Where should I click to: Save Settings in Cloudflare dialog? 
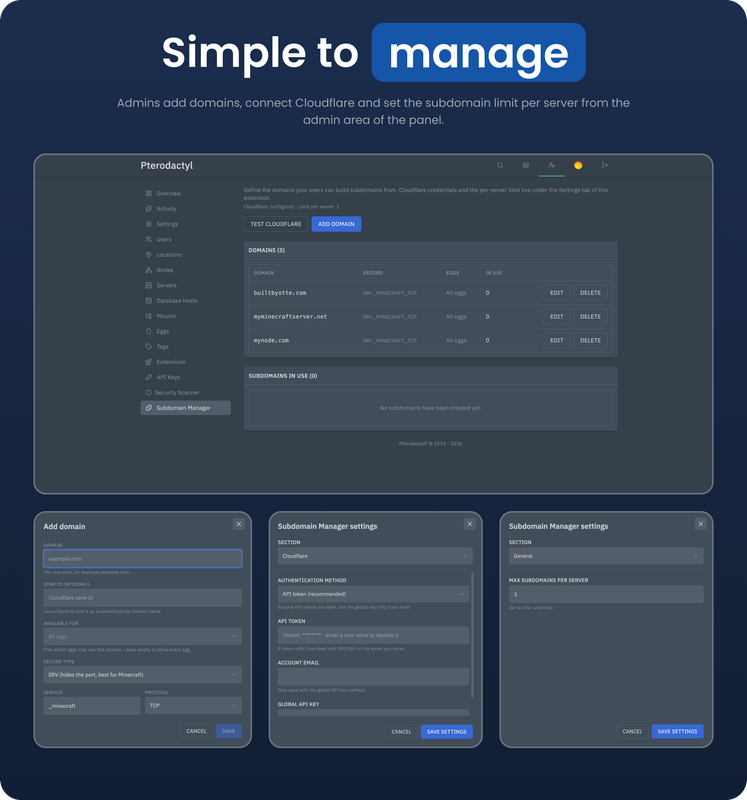(446, 732)
